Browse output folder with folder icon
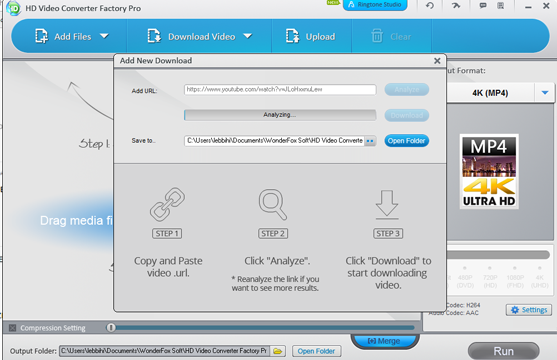 pos(277,351)
